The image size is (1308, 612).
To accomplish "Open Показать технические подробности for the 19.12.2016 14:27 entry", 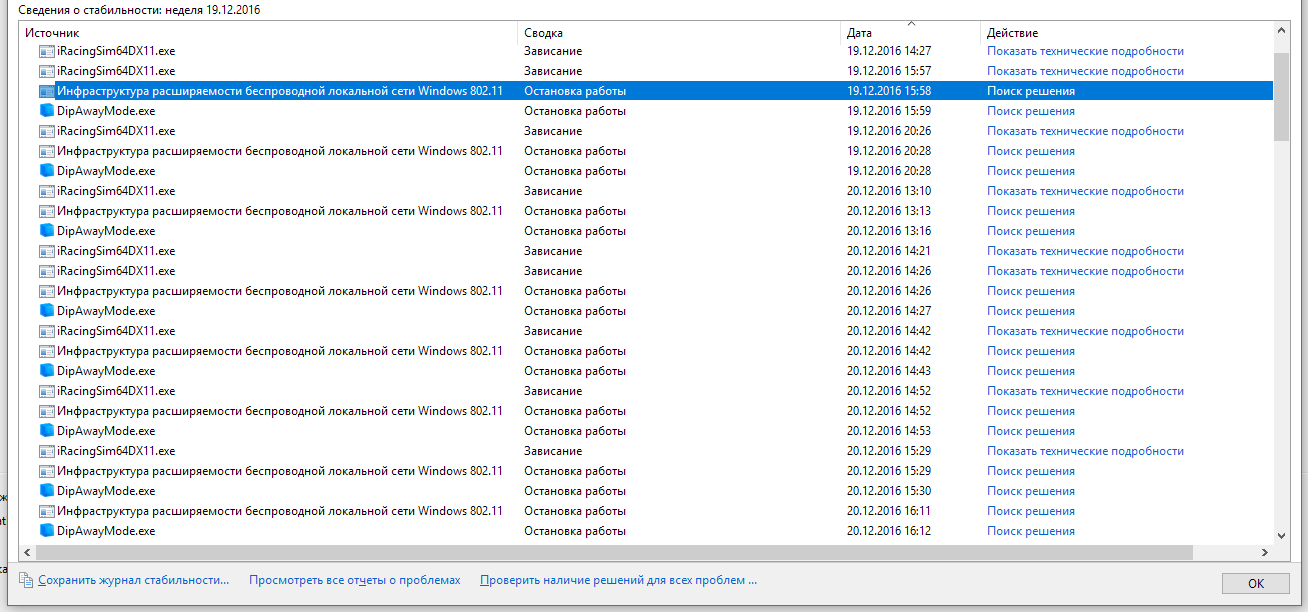I will (x=1085, y=51).
